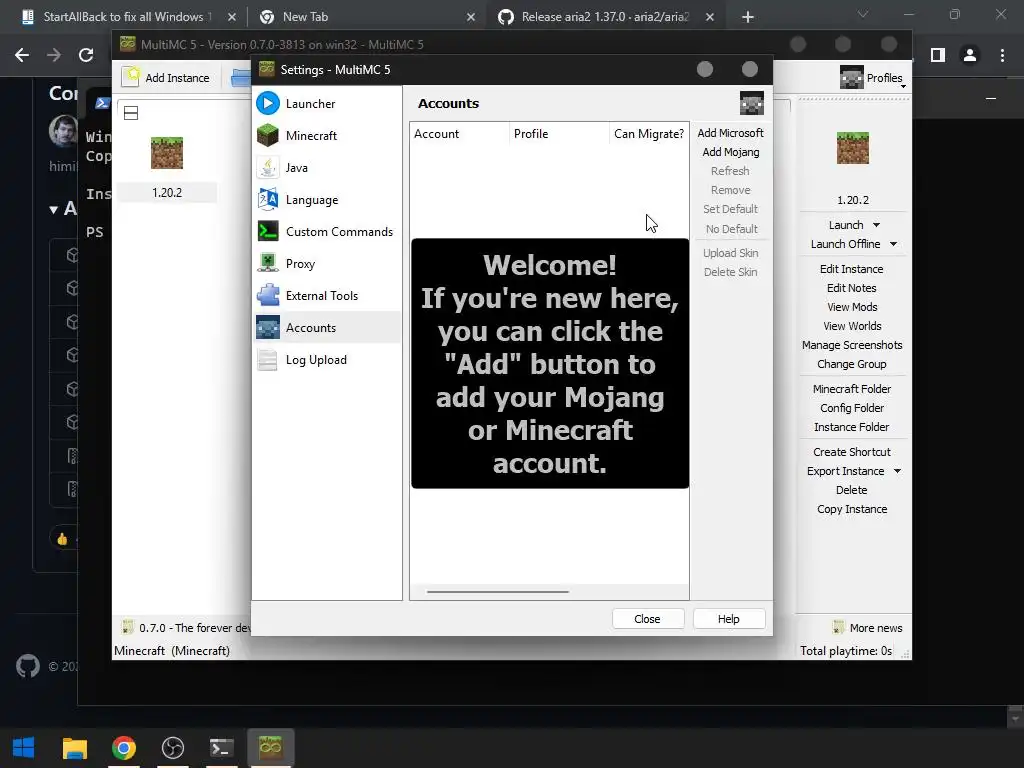This screenshot has height=768, width=1024.
Task: Click Delete Skin button
Action: click(x=730, y=272)
